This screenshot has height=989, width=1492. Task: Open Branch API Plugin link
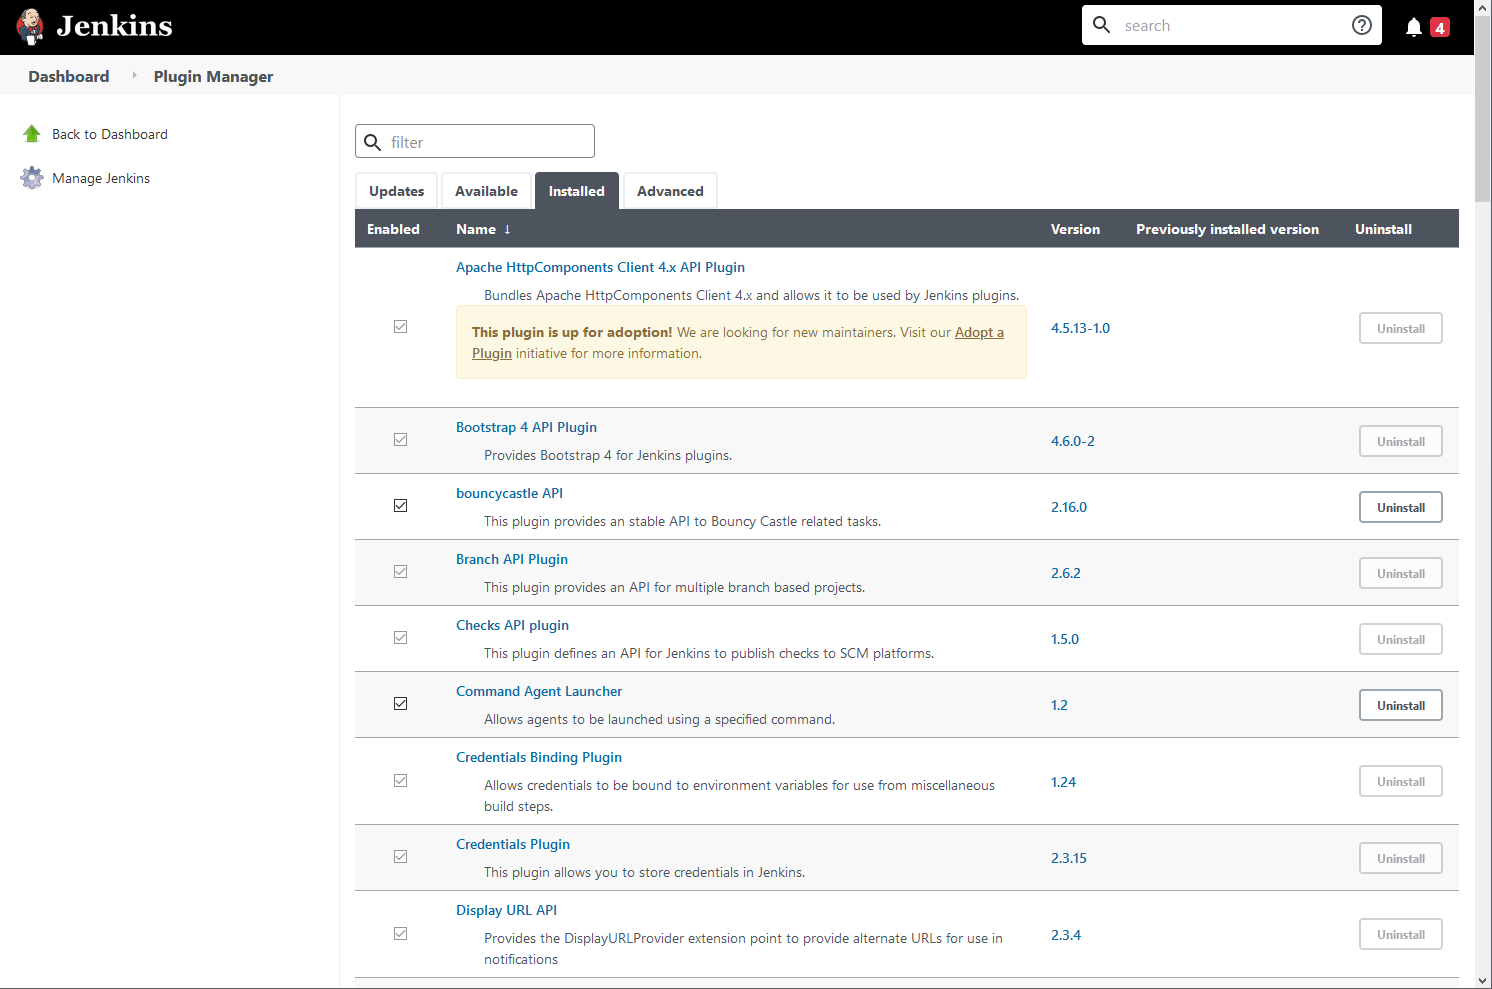512,559
